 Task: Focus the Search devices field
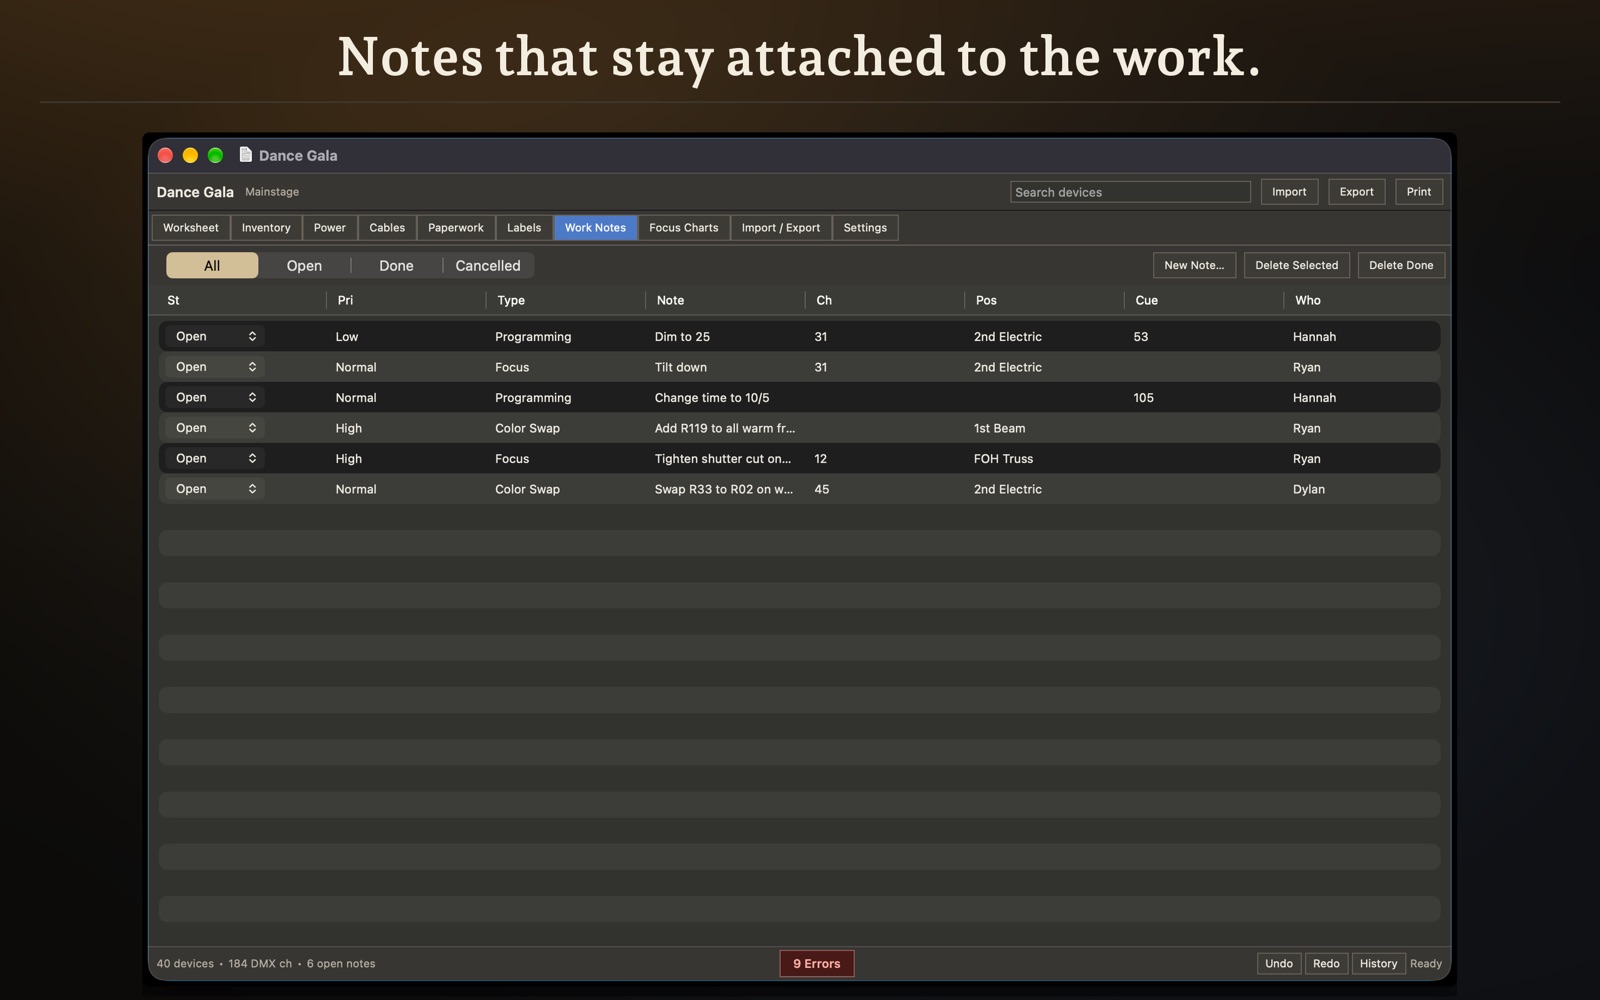pos(1130,192)
